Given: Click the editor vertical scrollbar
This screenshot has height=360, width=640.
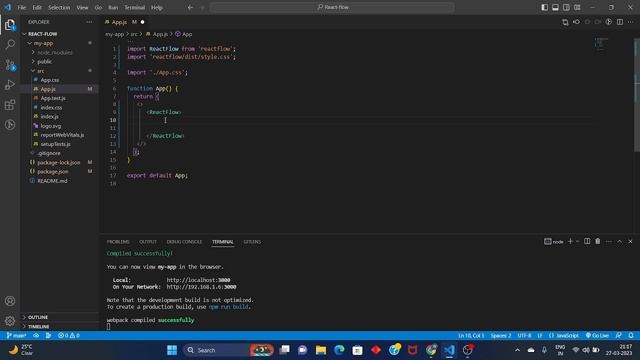Looking at the screenshot, I should (637, 96).
